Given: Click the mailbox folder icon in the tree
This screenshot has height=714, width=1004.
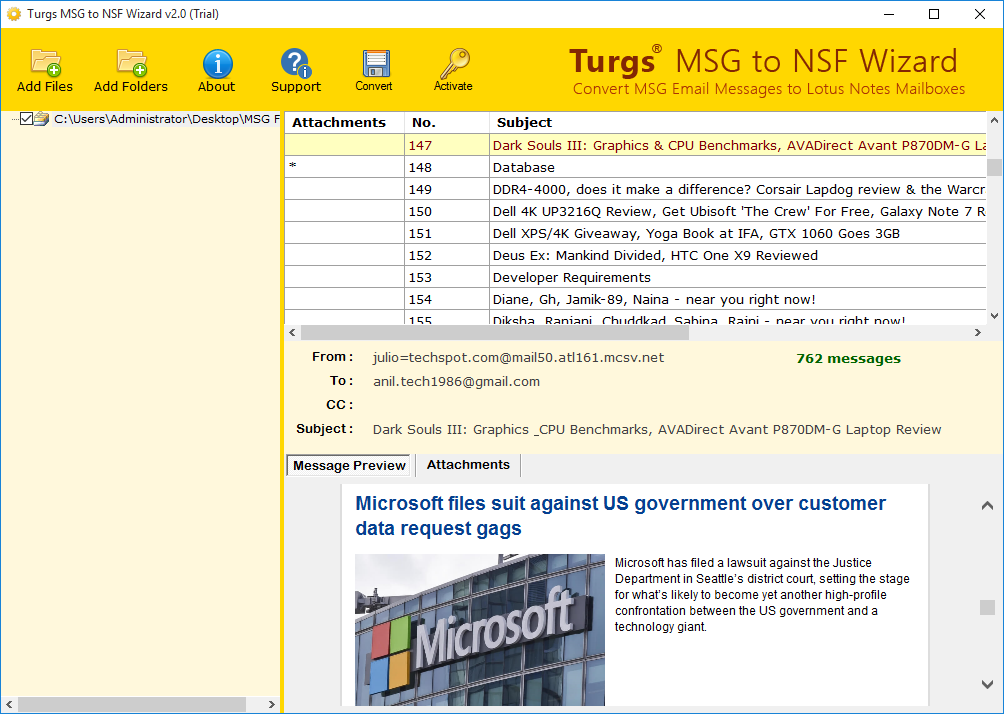Looking at the screenshot, I should click(x=42, y=118).
